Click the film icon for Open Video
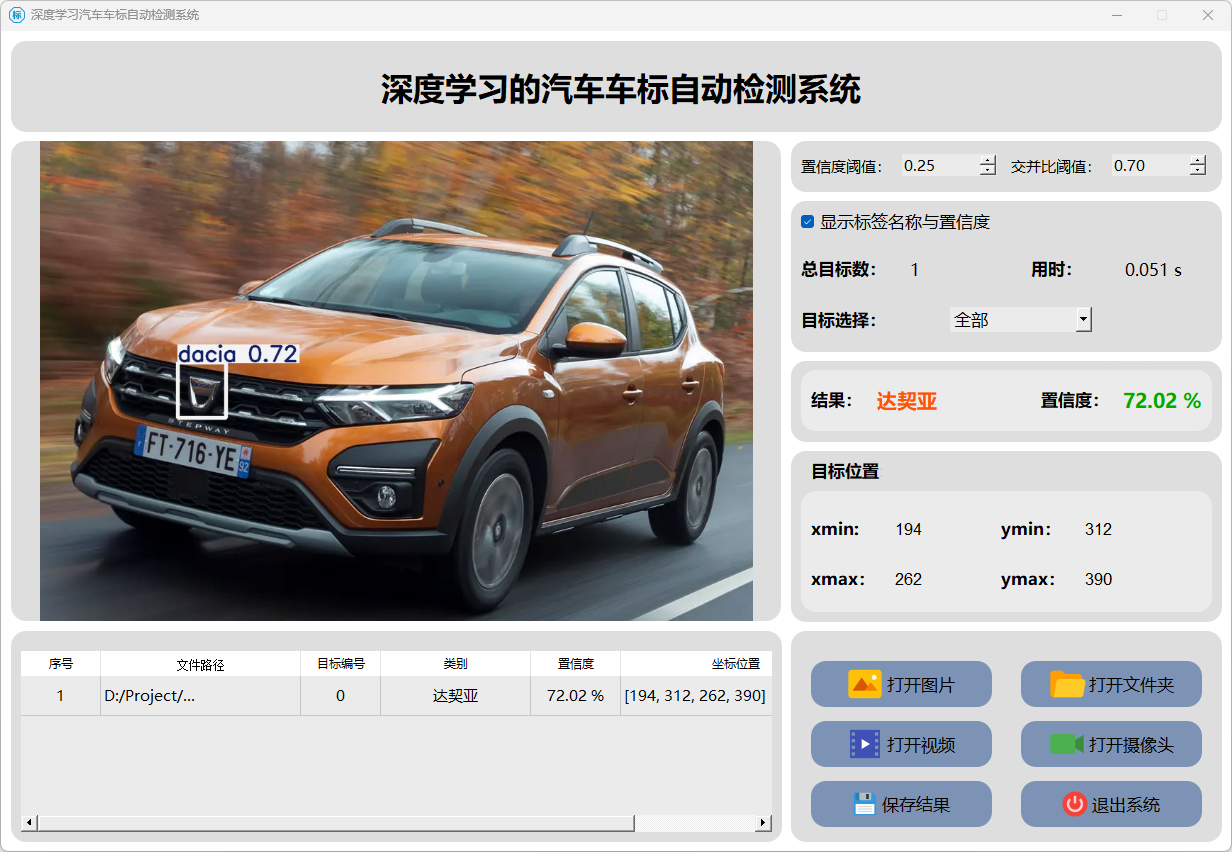The height and width of the screenshot is (852, 1232). pyautogui.click(x=864, y=744)
